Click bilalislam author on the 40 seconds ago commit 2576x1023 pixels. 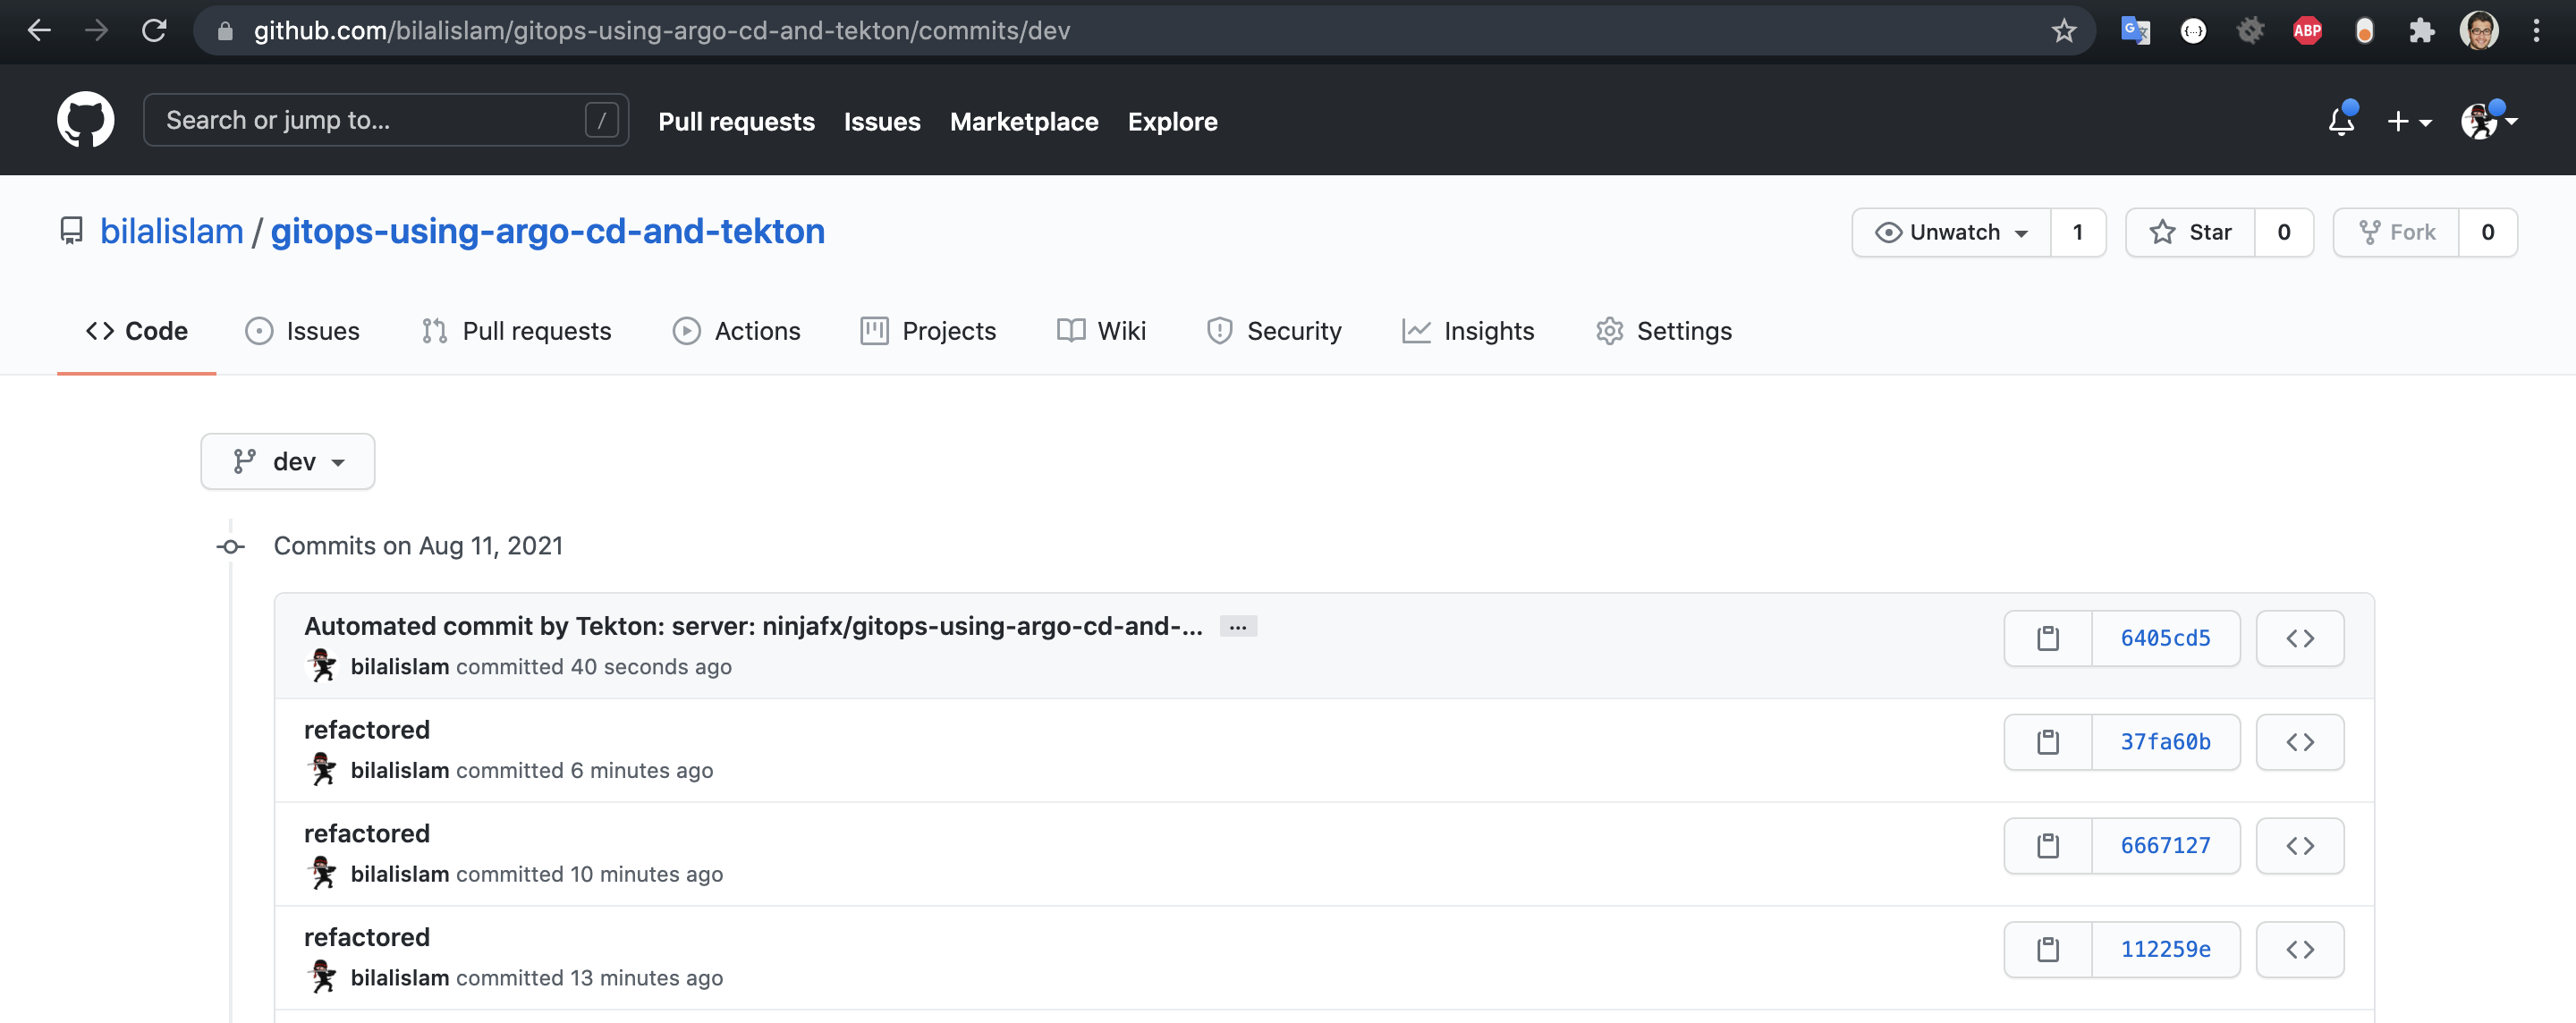point(400,667)
